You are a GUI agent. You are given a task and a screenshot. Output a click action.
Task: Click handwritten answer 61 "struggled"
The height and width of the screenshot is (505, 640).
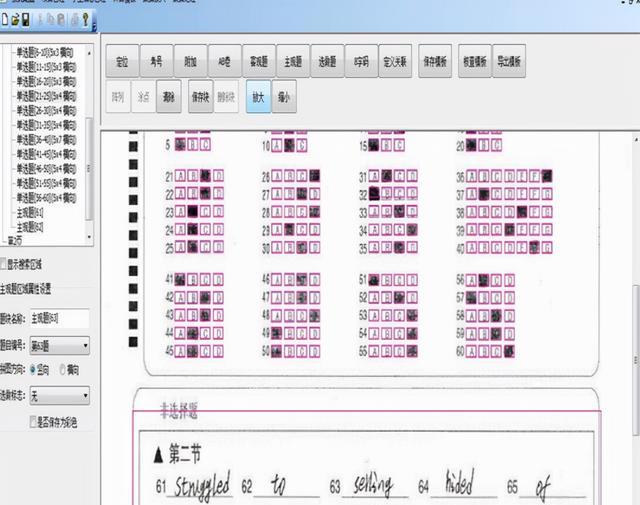pyautogui.click(x=202, y=485)
